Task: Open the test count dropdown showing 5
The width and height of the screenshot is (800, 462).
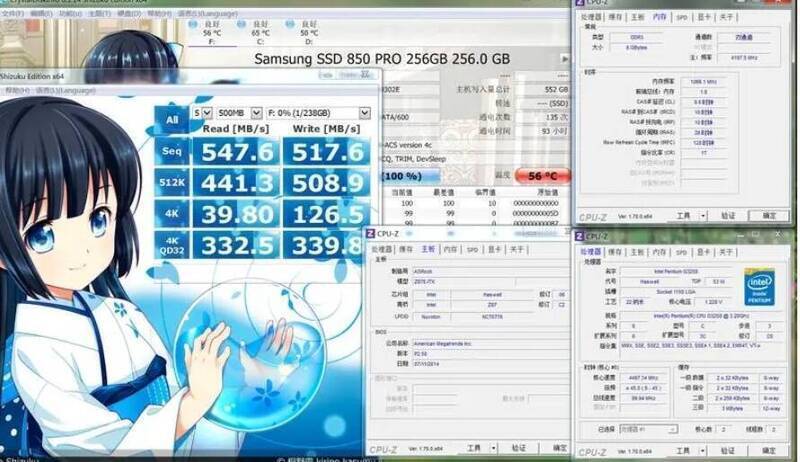Action: tap(203, 113)
